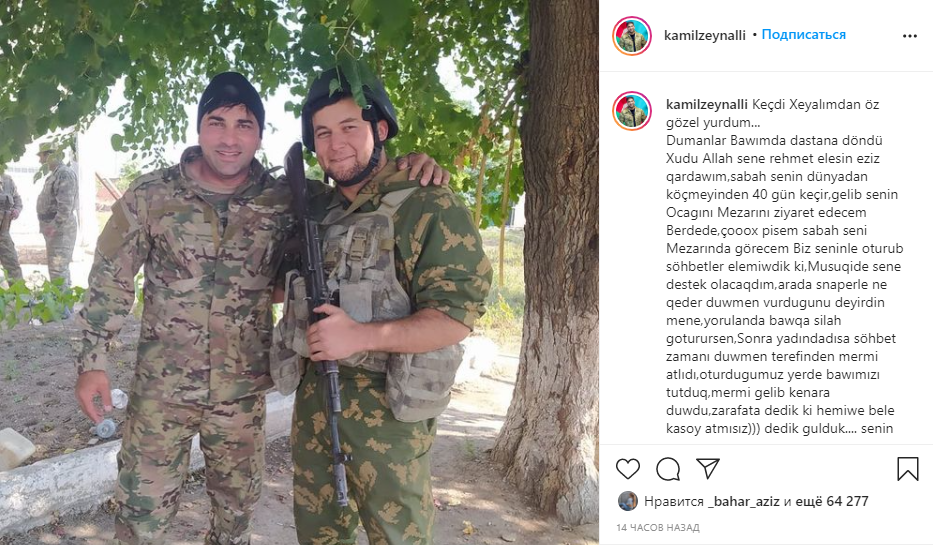The image size is (933, 545).
Task: Open the three-dot more options menu
Action: point(910,36)
